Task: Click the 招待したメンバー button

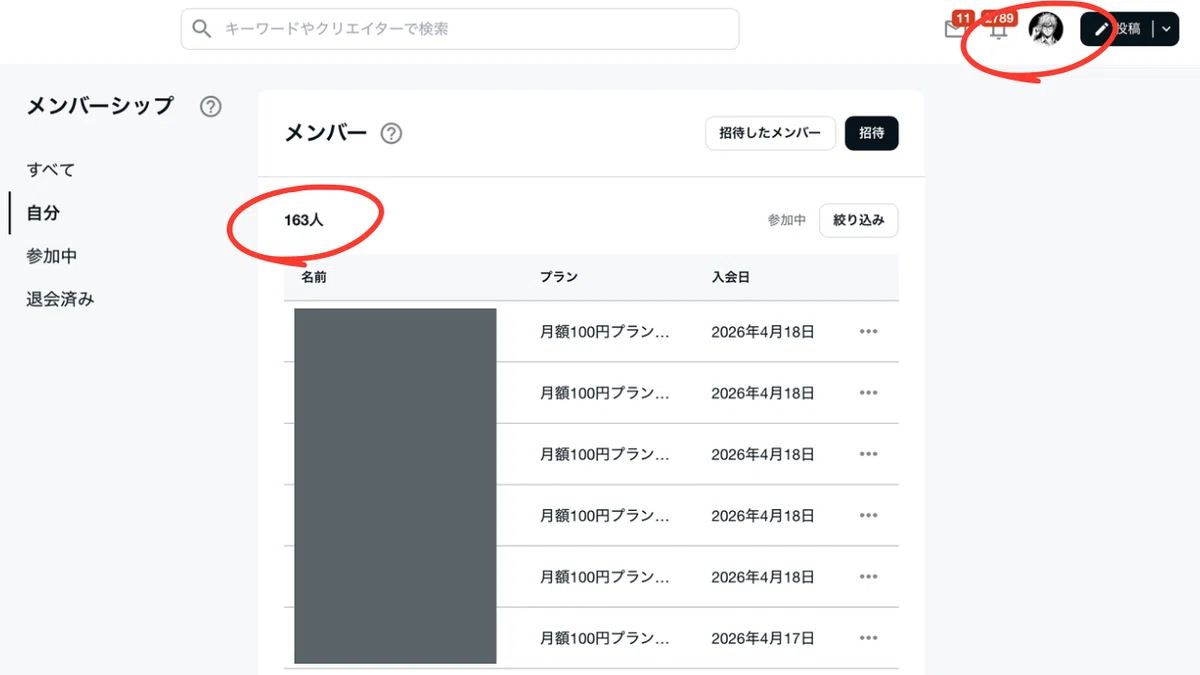Action: (x=770, y=133)
